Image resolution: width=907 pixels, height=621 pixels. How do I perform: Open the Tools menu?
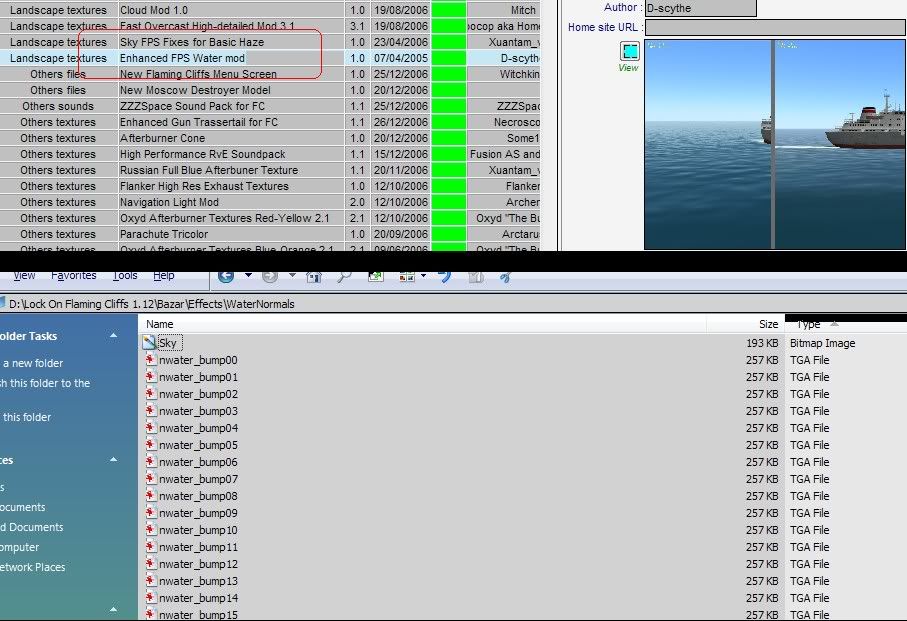pos(125,276)
